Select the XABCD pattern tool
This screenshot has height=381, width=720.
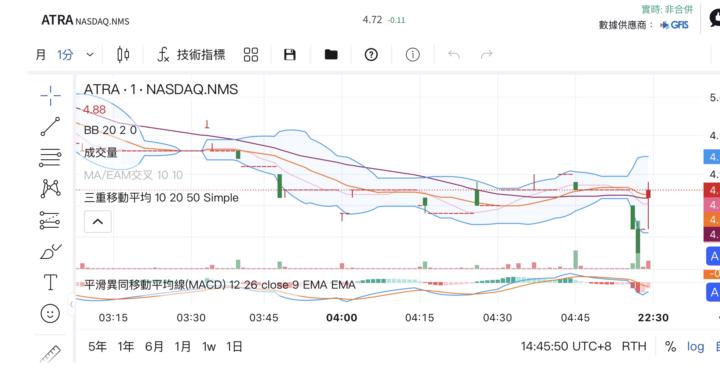coord(50,189)
